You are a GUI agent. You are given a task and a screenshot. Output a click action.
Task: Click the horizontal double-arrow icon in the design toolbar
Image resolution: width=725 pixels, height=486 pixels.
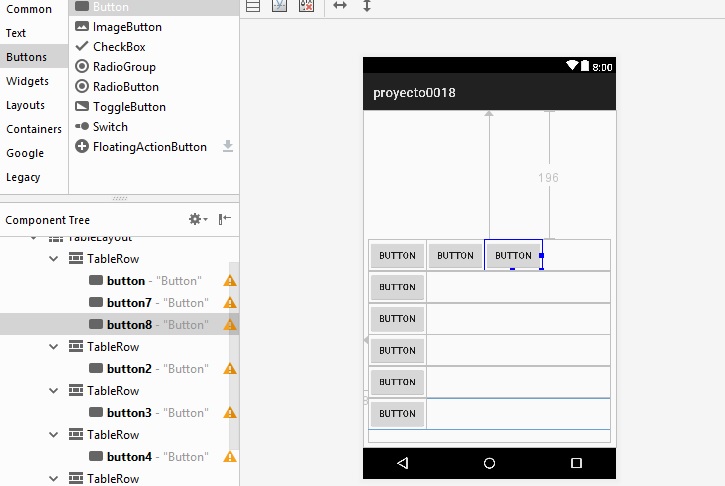click(x=340, y=6)
